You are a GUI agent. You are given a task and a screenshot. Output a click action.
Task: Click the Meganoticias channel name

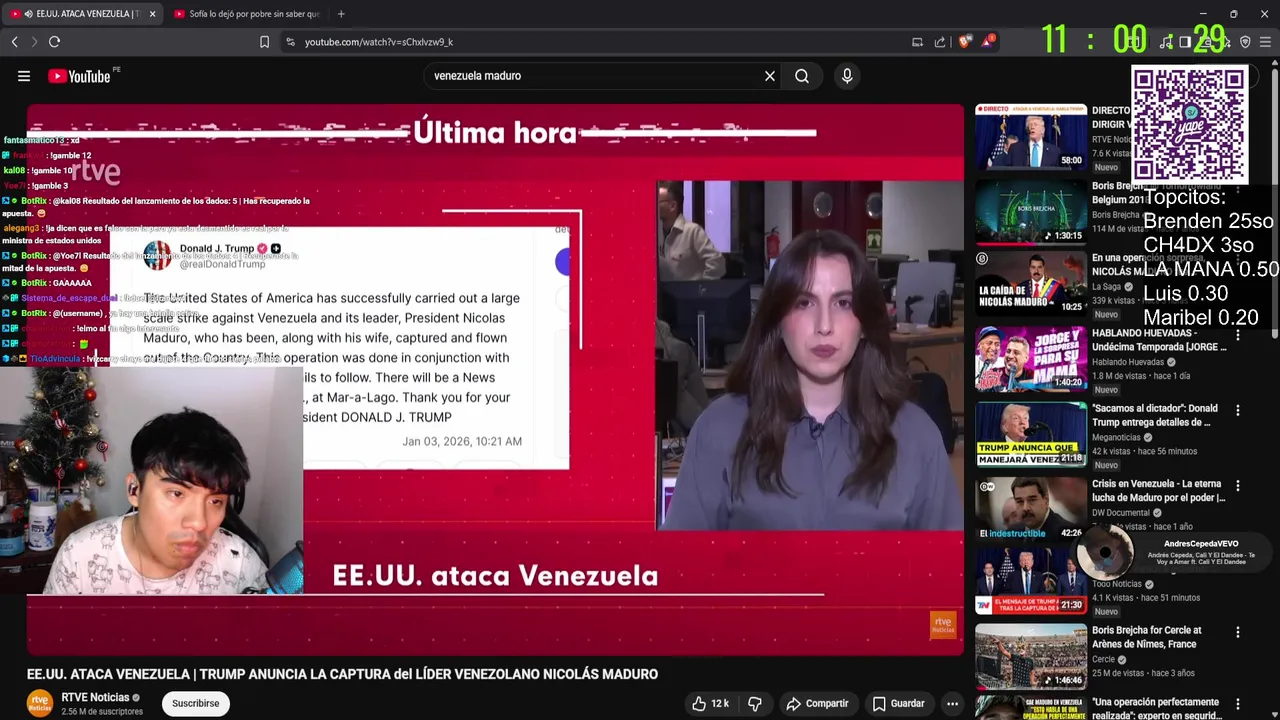click(x=1118, y=437)
